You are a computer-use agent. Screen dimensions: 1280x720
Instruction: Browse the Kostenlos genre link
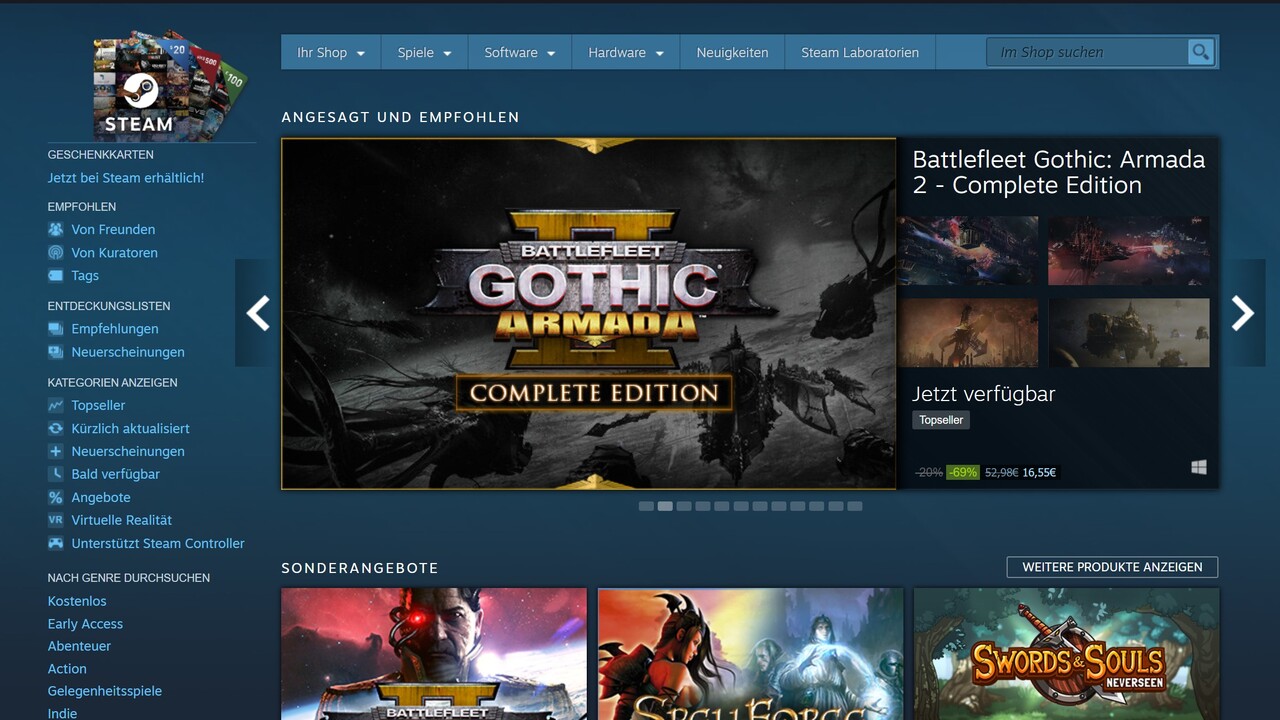click(x=77, y=601)
